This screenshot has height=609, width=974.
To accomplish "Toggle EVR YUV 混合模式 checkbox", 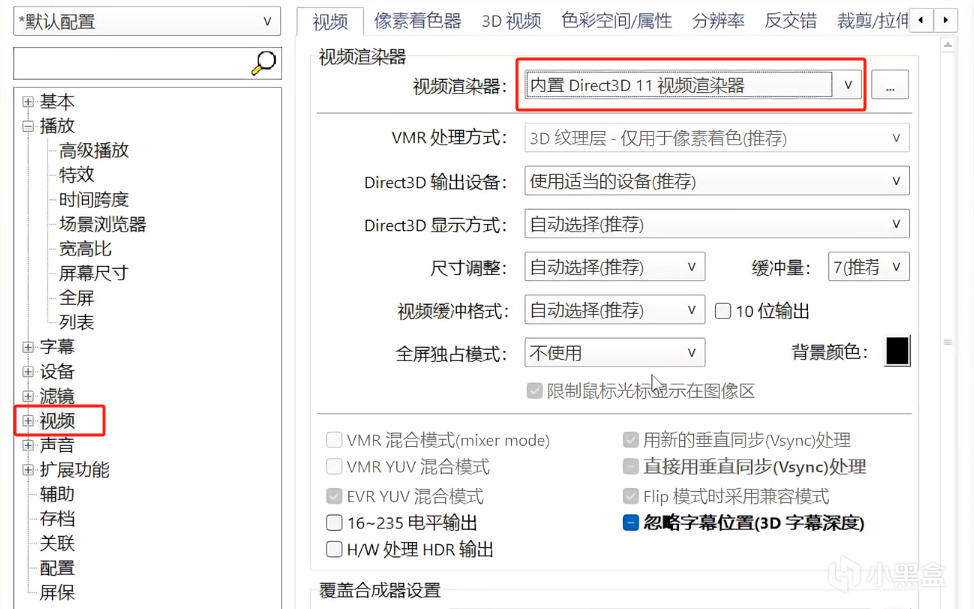I will 334,496.
